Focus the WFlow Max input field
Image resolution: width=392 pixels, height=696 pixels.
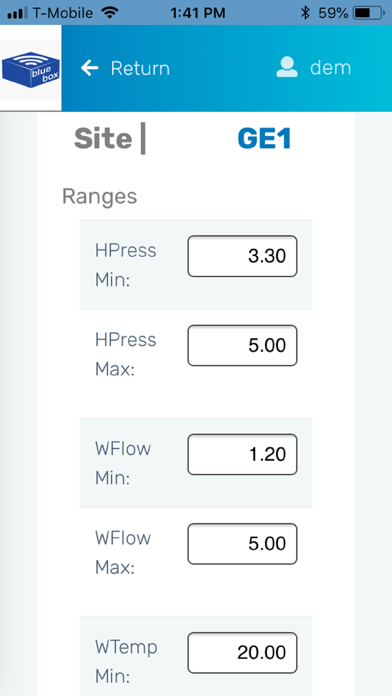click(x=242, y=544)
